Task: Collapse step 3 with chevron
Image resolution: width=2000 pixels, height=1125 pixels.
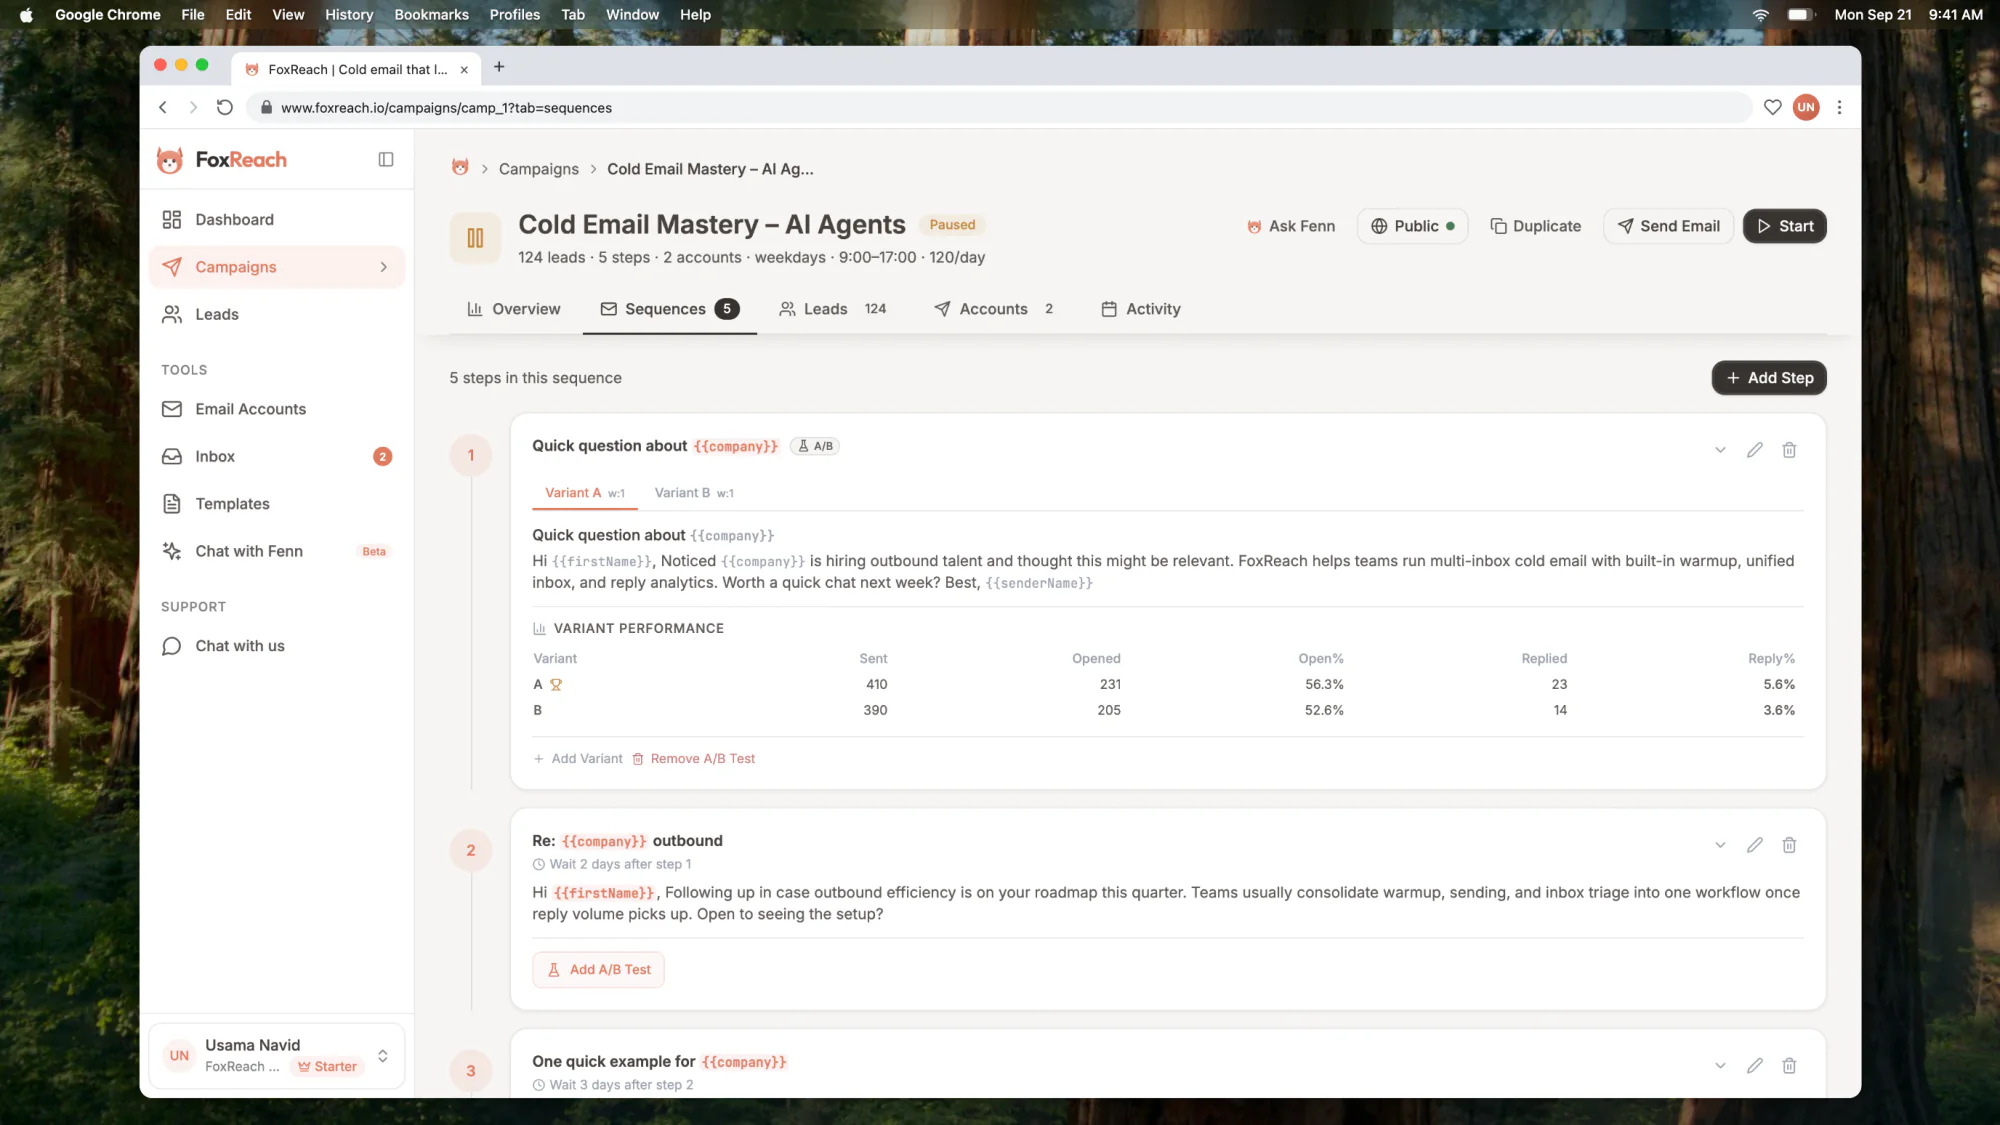Action: pos(1720,1066)
